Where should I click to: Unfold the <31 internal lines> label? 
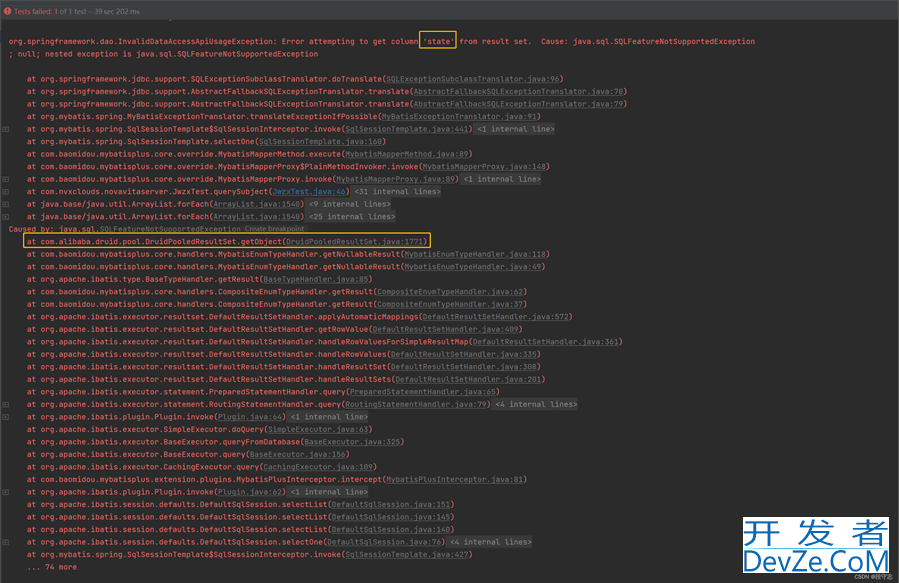coord(397,191)
